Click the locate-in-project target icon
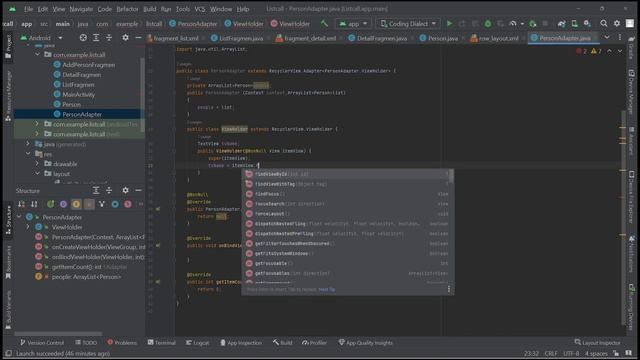640x360 pixels. pos(83,38)
